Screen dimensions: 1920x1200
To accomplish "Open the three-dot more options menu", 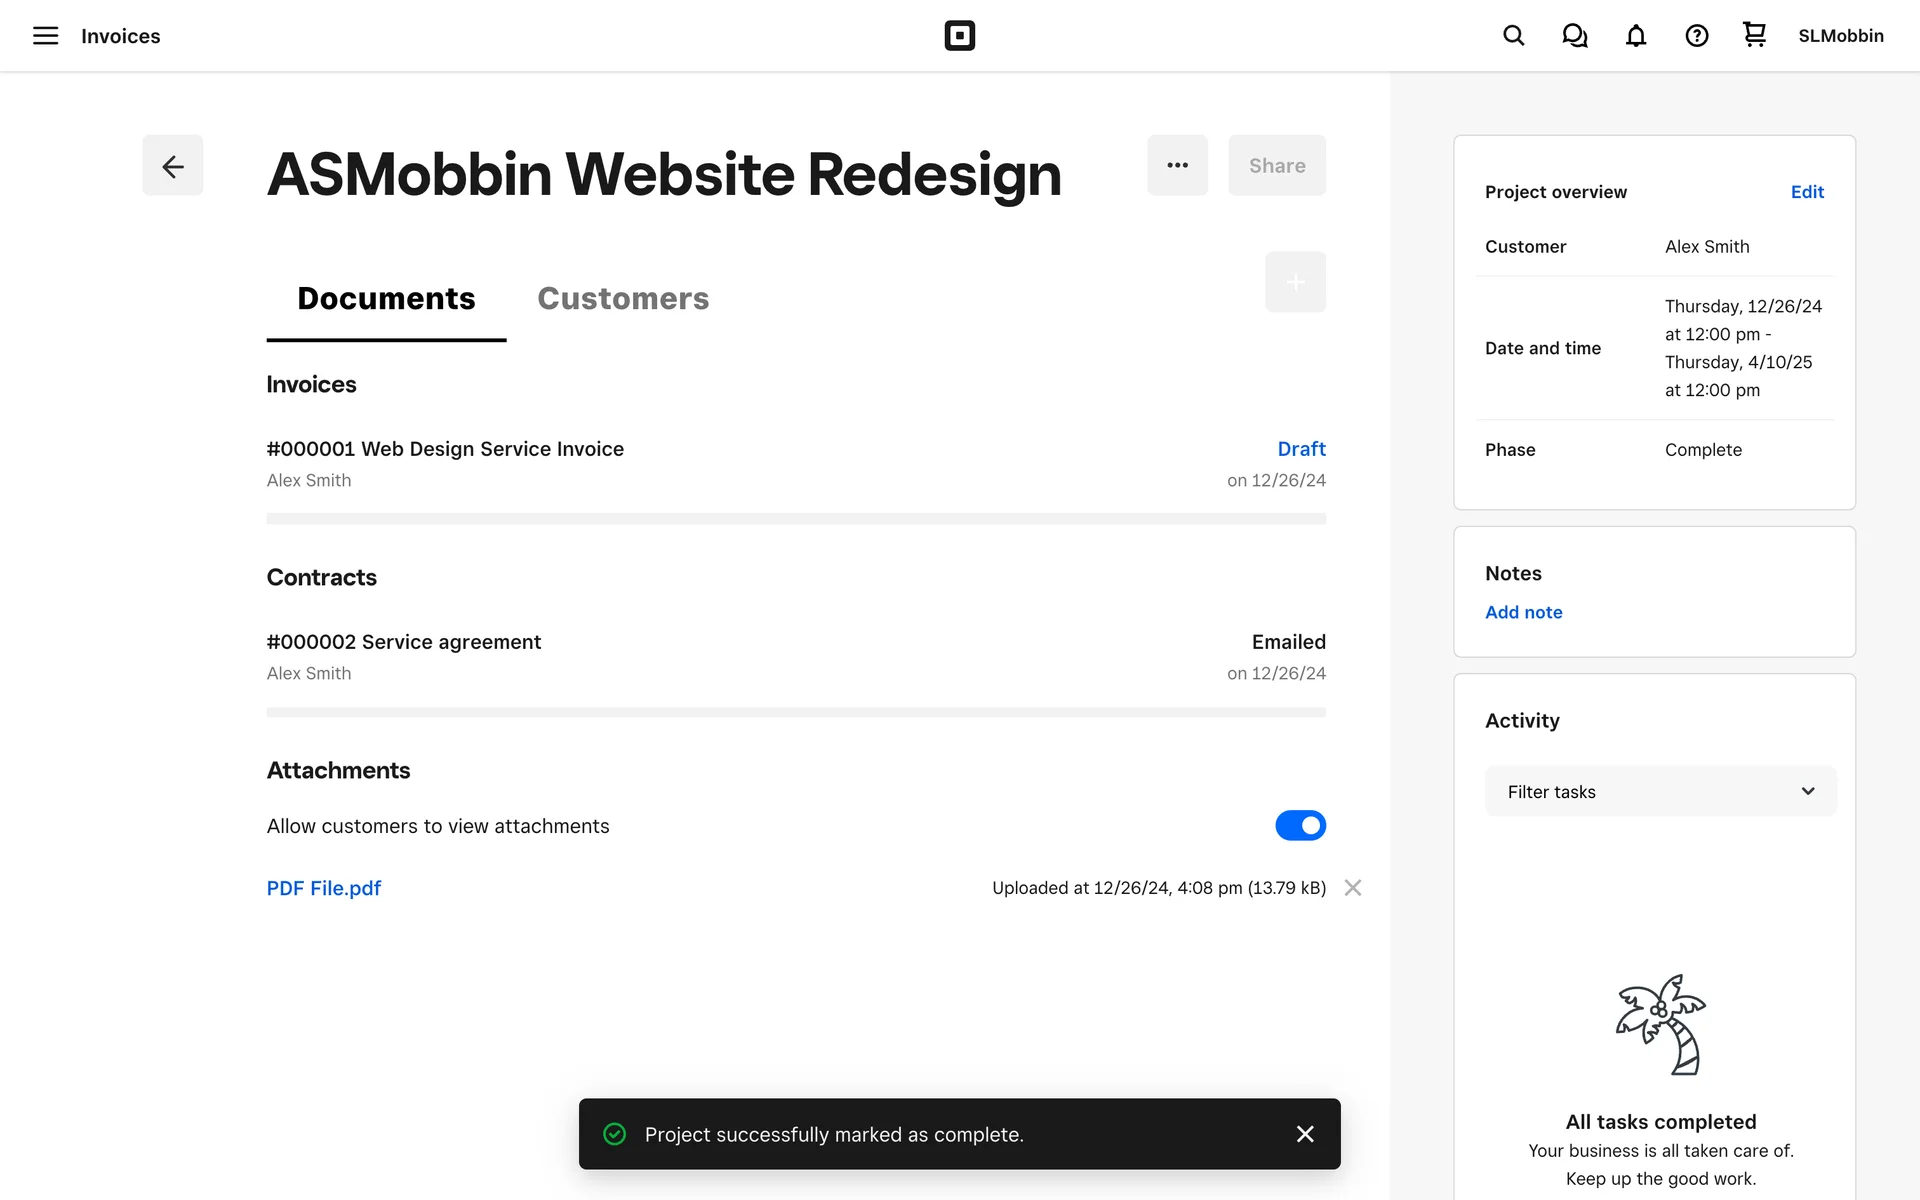I will coord(1177,165).
